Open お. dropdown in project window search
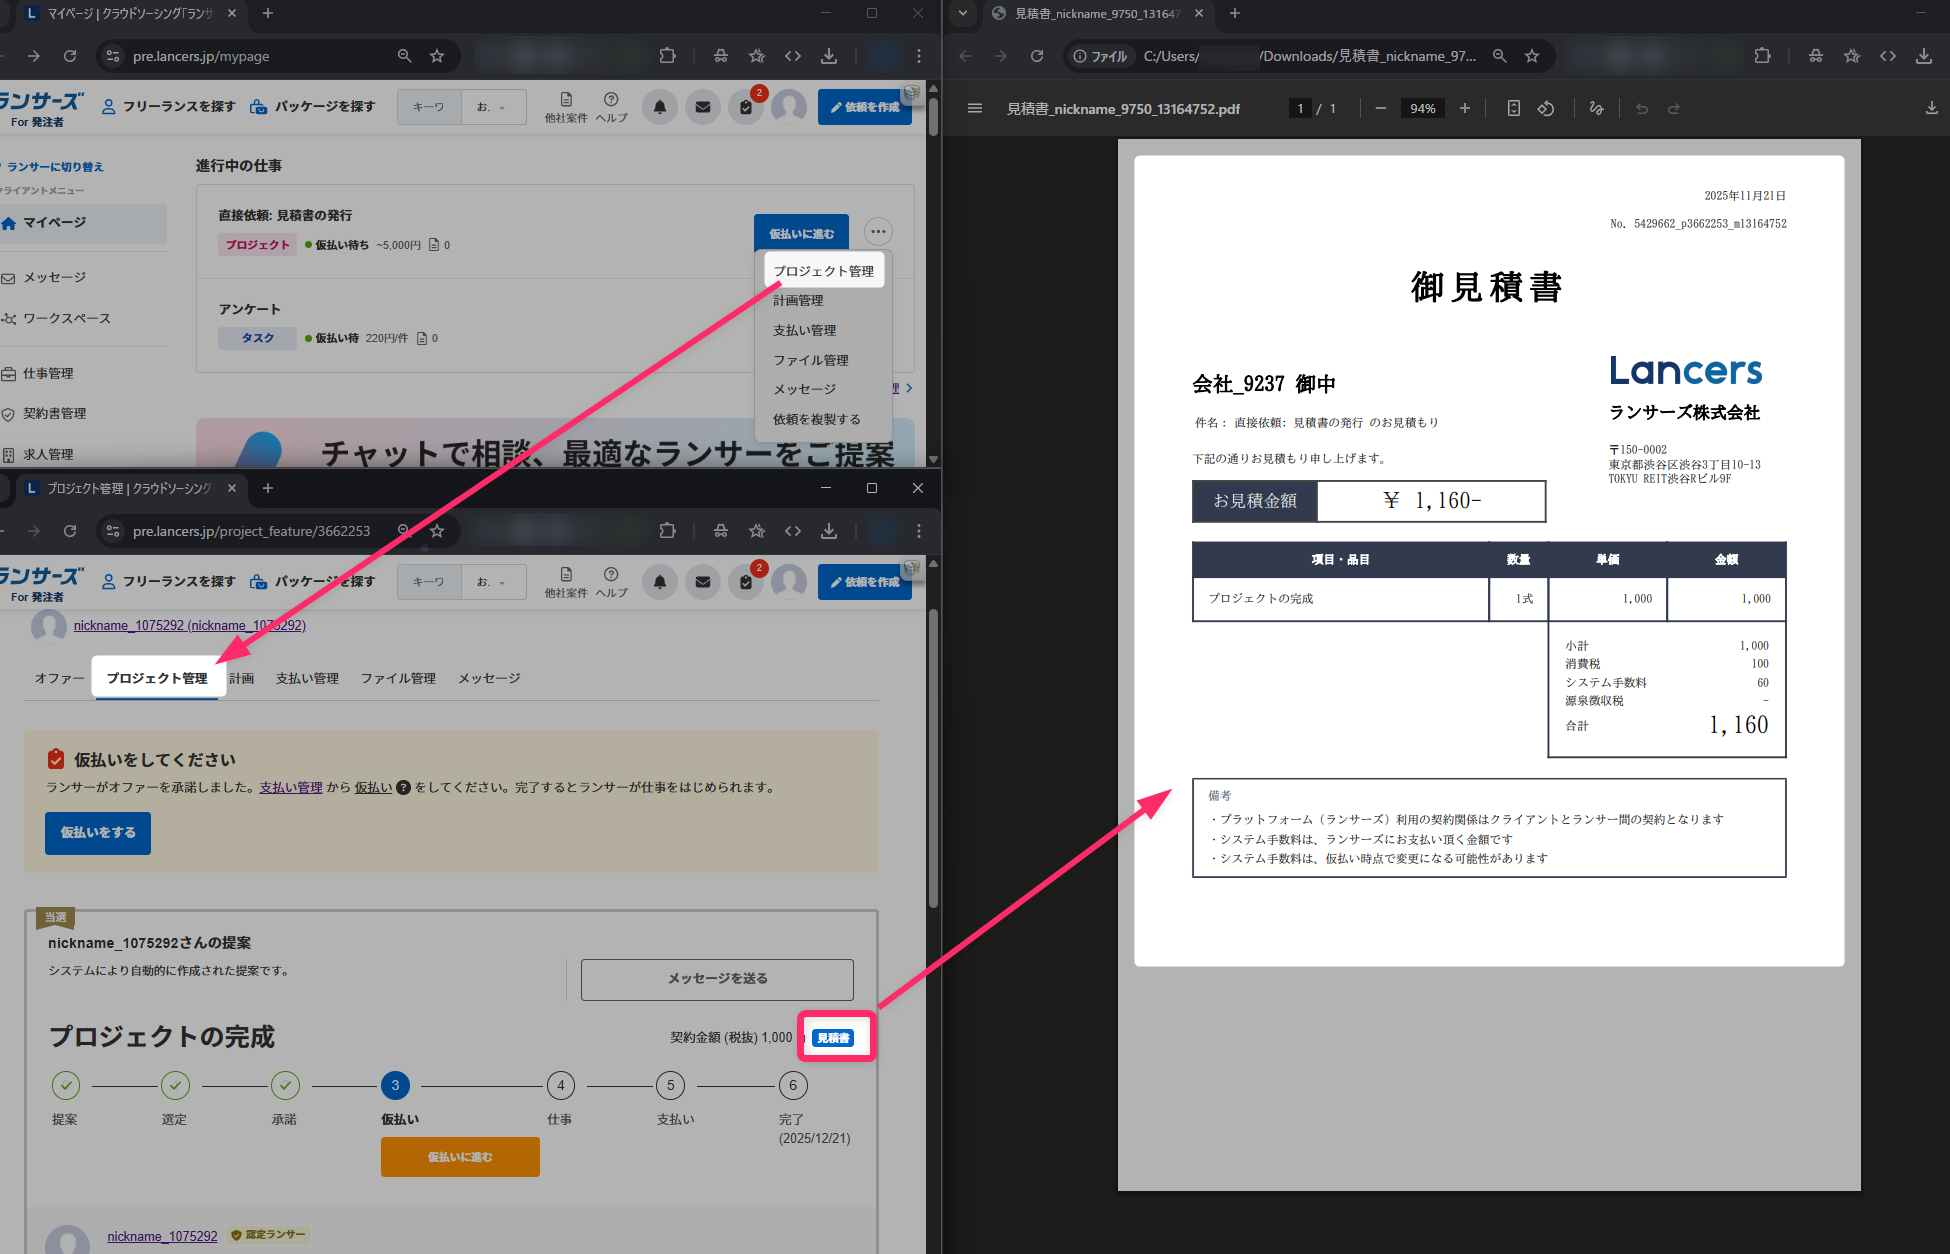Image resolution: width=1950 pixels, height=1254 pixels. point(493,582)
